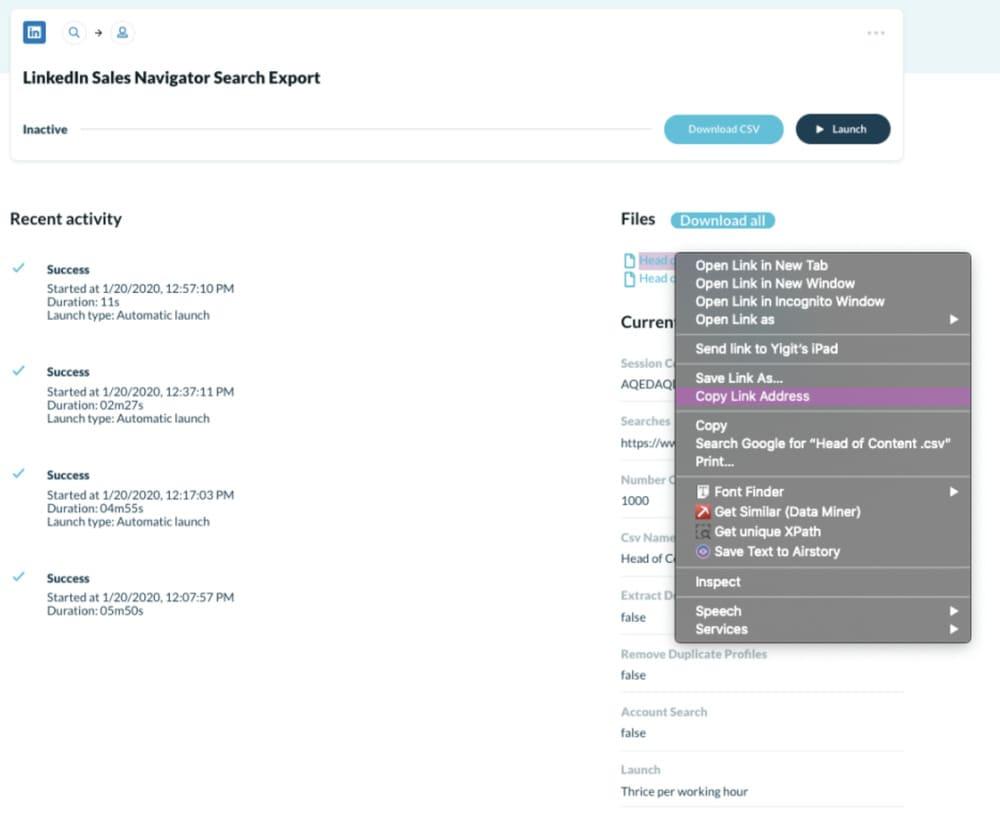Click the Launch setting label

click(x=641, y=770)
